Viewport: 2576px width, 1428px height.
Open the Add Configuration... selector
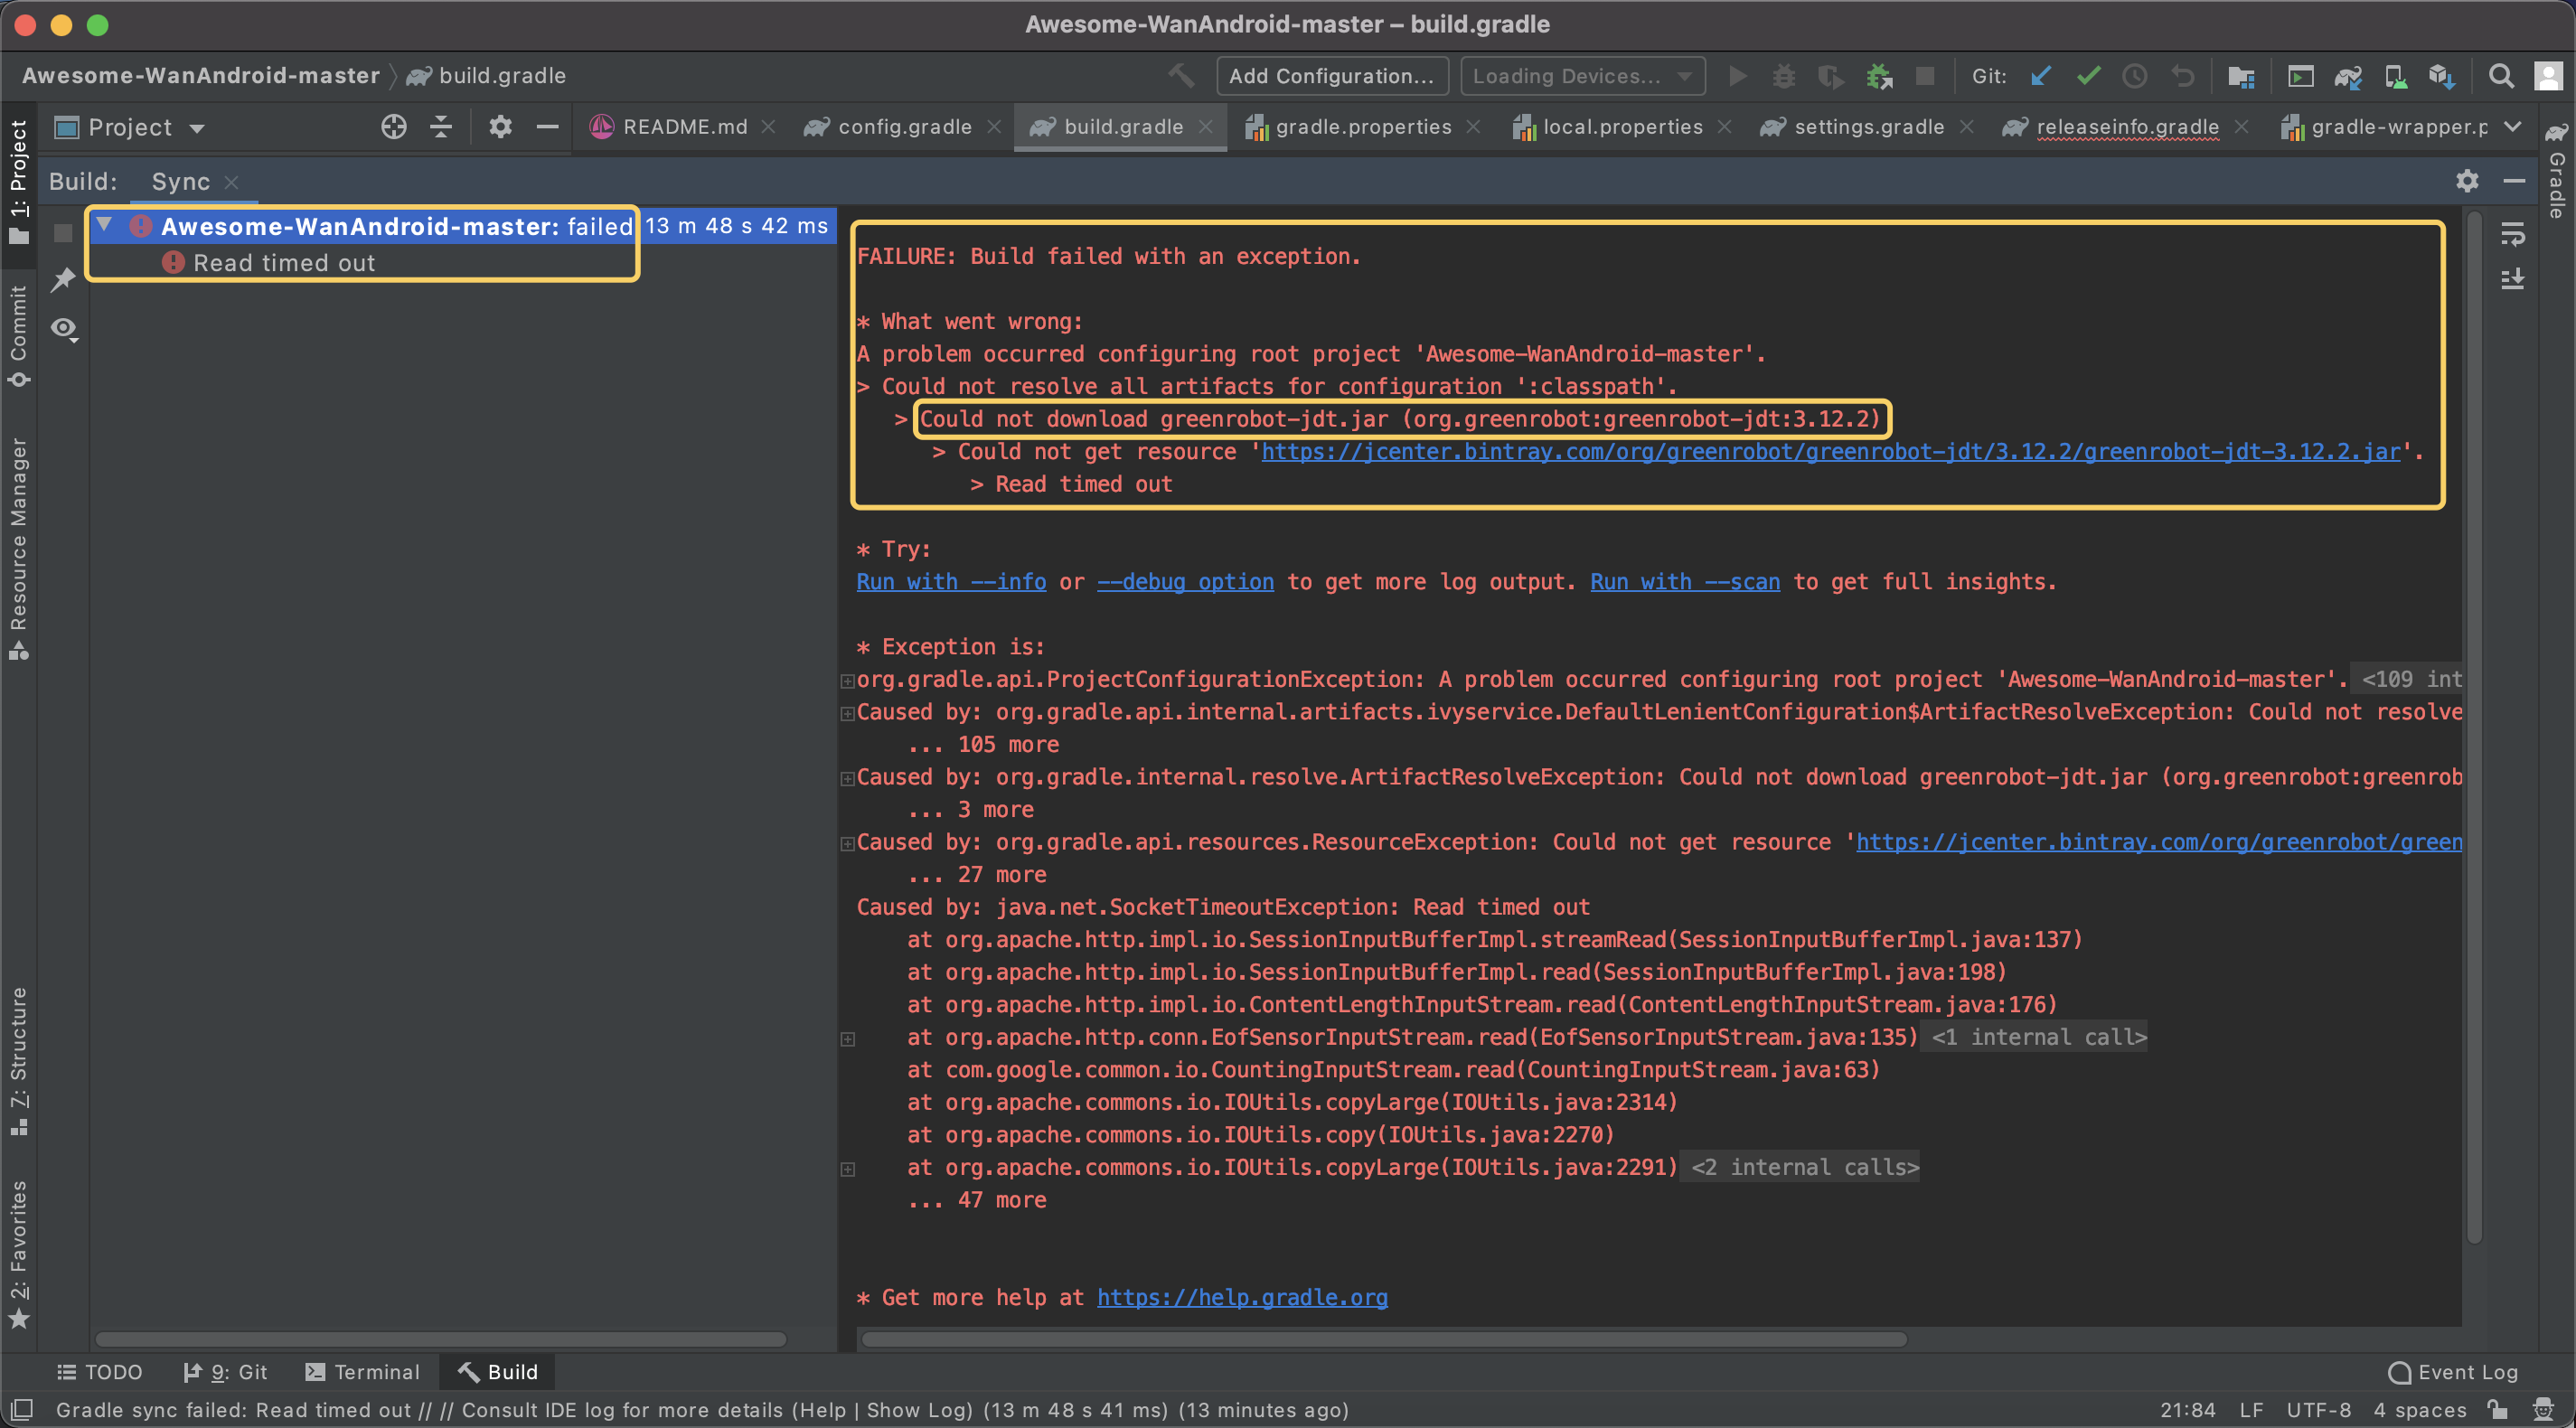(x=1332, y=76)
